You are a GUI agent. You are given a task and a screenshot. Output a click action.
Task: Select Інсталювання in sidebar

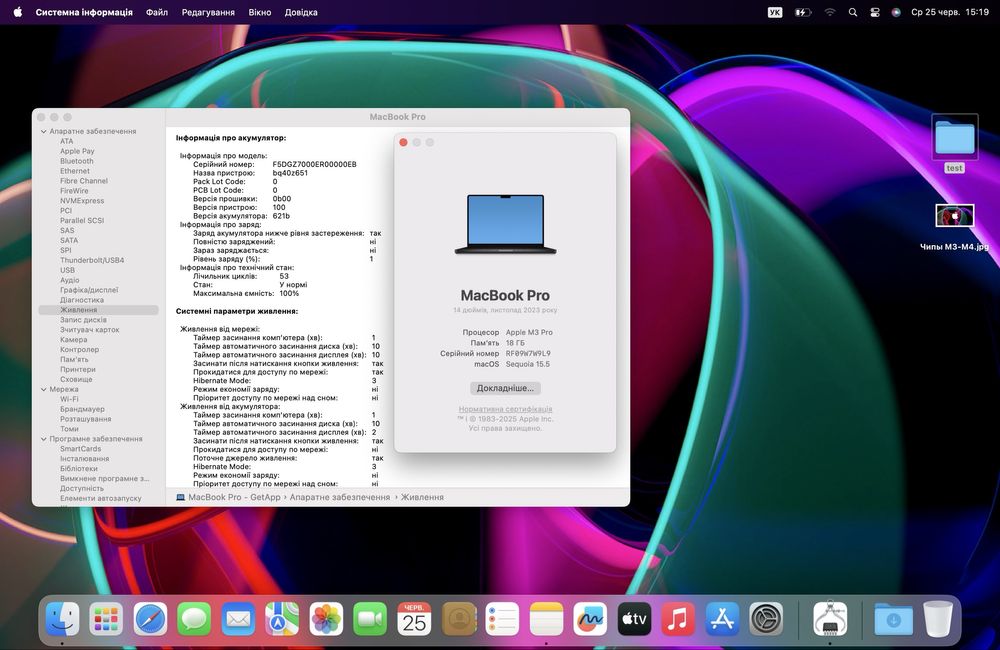coord(84,459)
